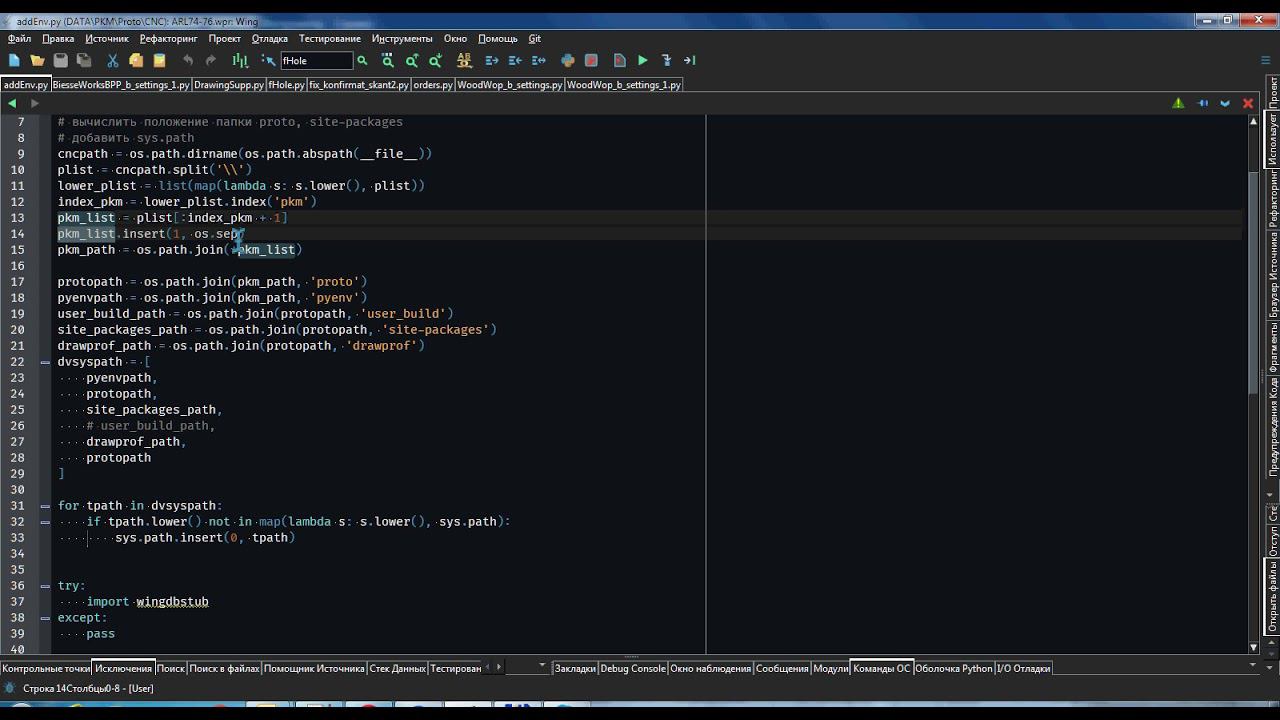Open the Поиск в файлах panel tab
This screenshot has width=1280, height=720.
pyautogui.click(x=224, y=668)
